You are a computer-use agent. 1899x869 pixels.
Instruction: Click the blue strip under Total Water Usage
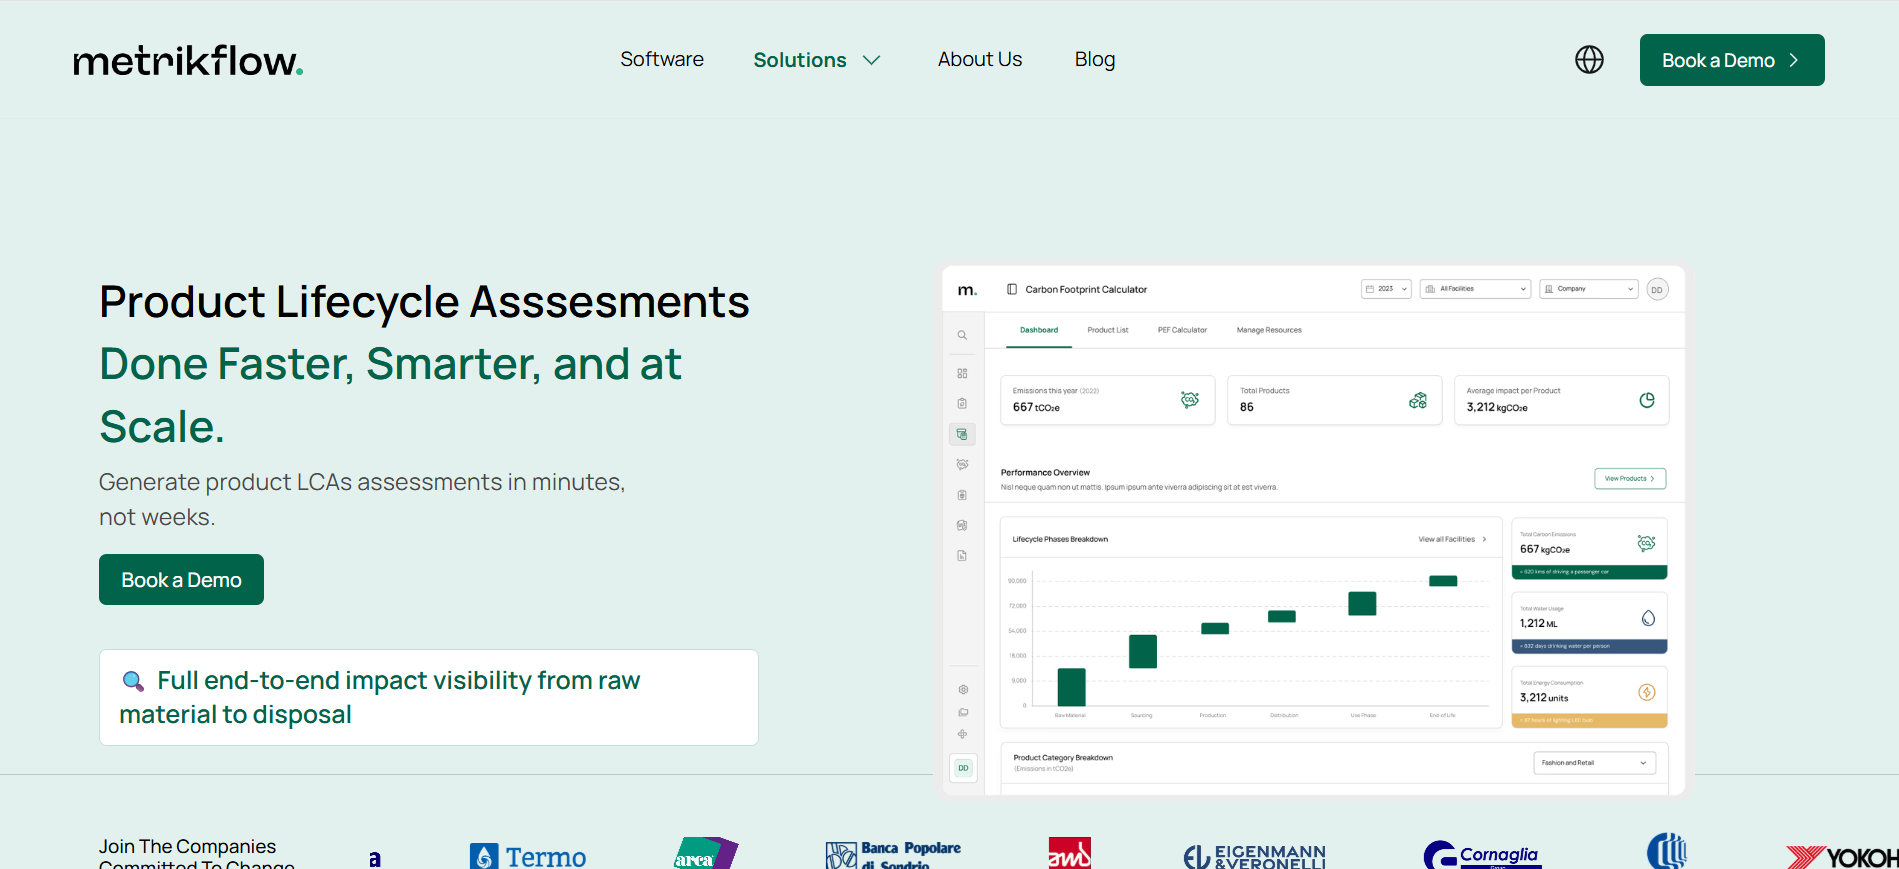click(1589, 646)
